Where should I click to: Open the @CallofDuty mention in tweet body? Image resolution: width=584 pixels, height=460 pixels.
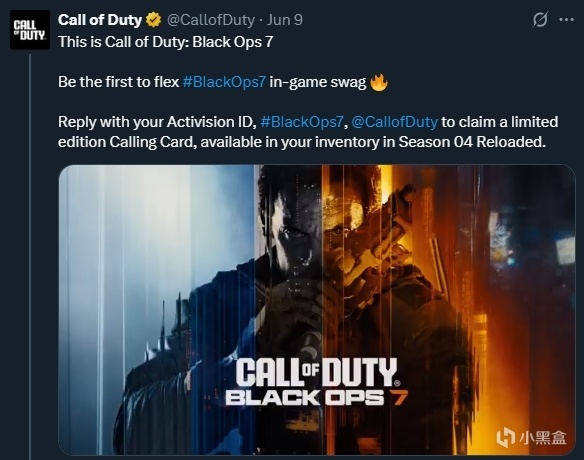click(x=394, y=122)
